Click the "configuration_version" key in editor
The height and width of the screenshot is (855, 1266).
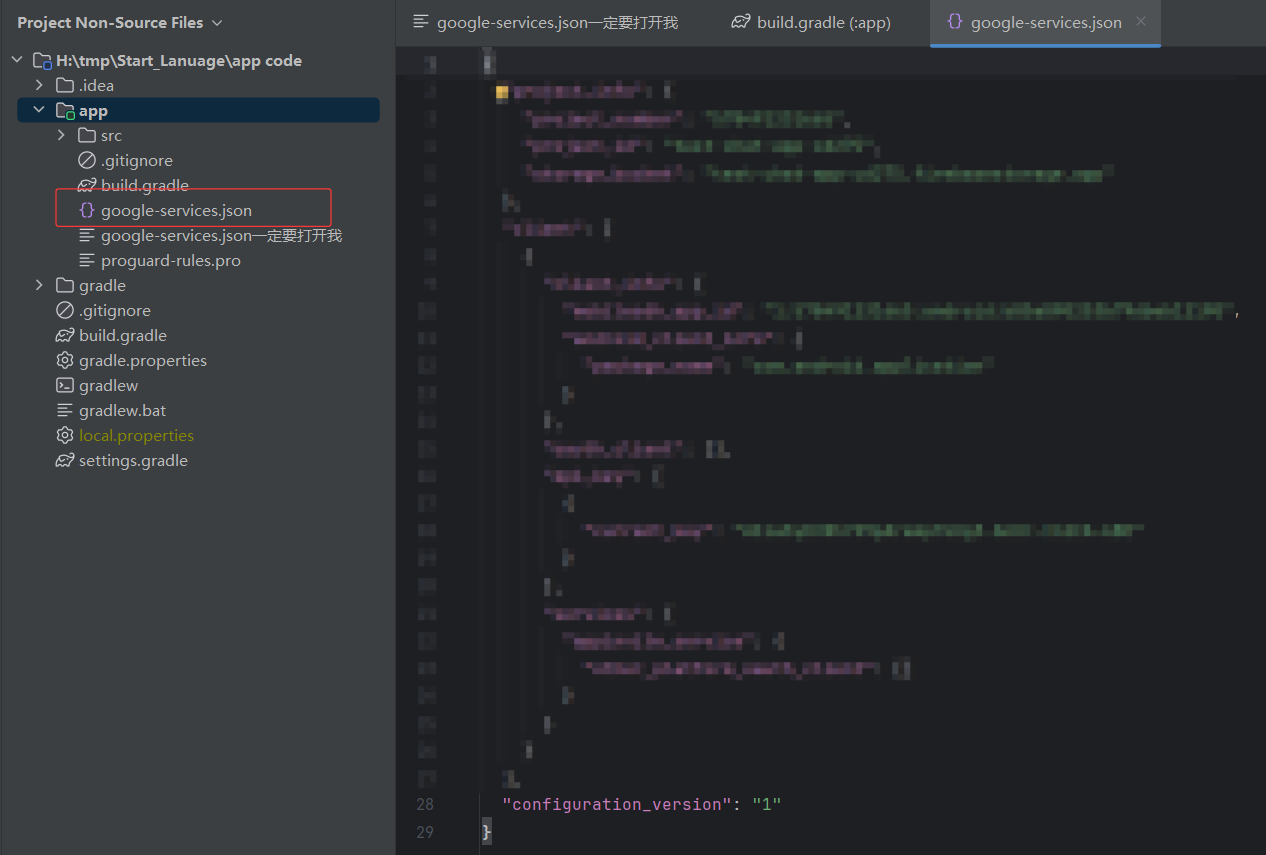pyautogui.click(x=618, y=804)
